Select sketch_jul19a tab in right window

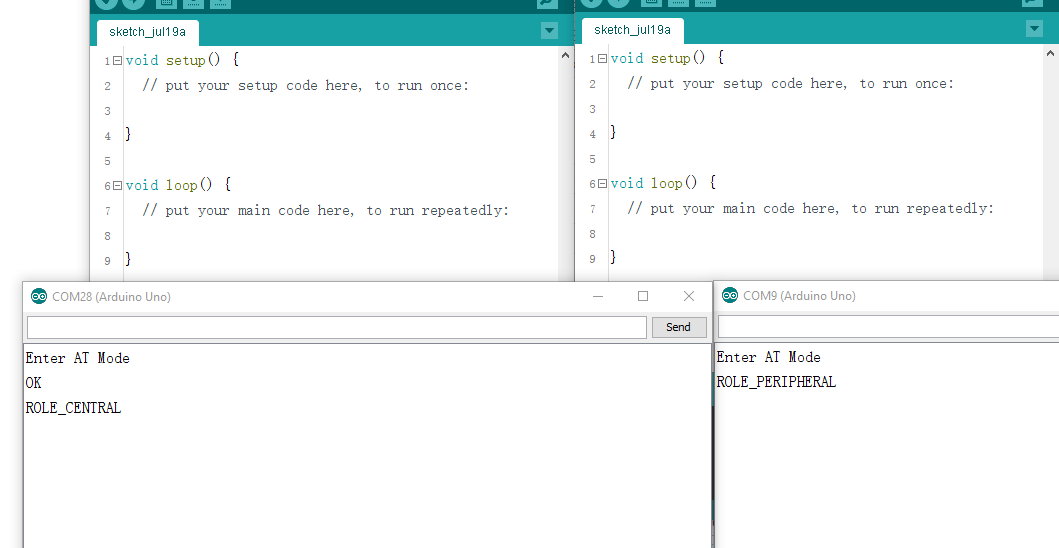632,30
